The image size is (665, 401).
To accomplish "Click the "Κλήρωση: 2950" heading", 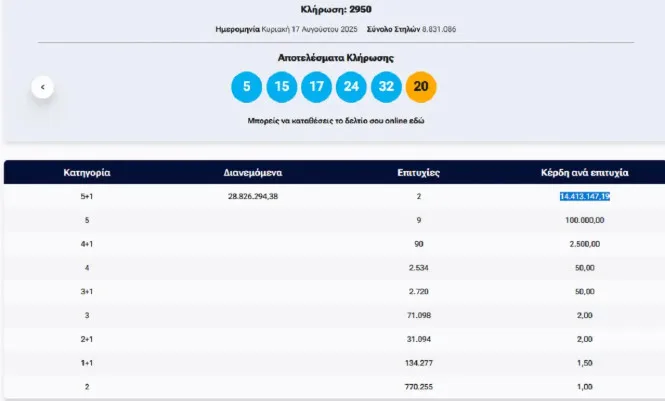I will [x=336, y=9].
